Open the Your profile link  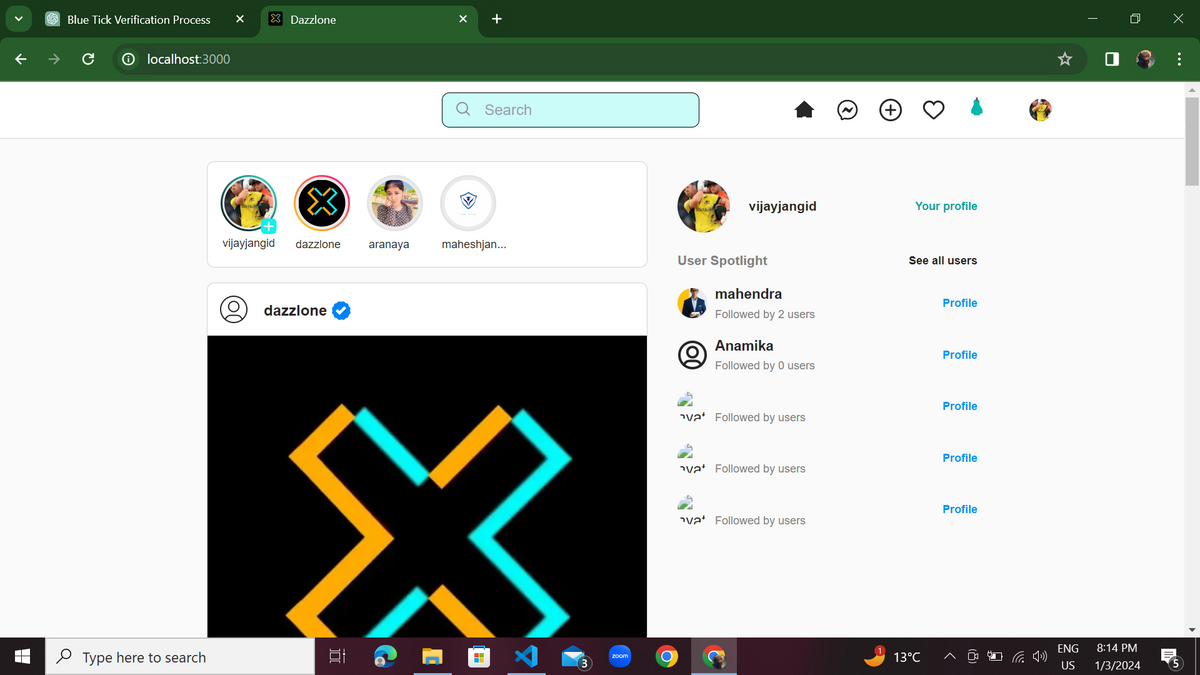click(x=945, y=206)
